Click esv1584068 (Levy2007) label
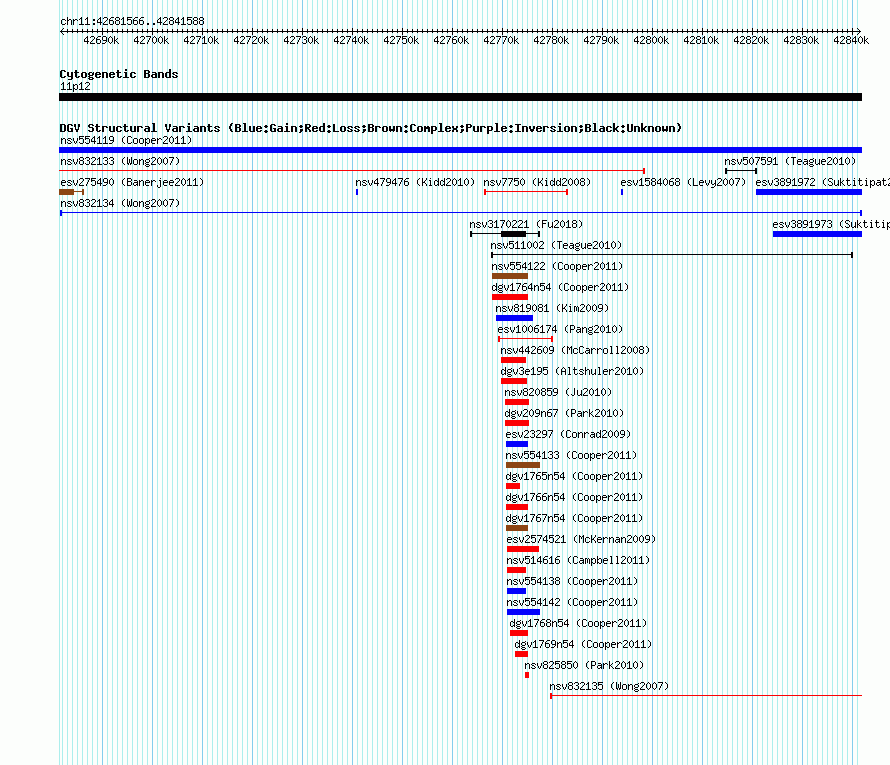 click(x=683, y=182)
